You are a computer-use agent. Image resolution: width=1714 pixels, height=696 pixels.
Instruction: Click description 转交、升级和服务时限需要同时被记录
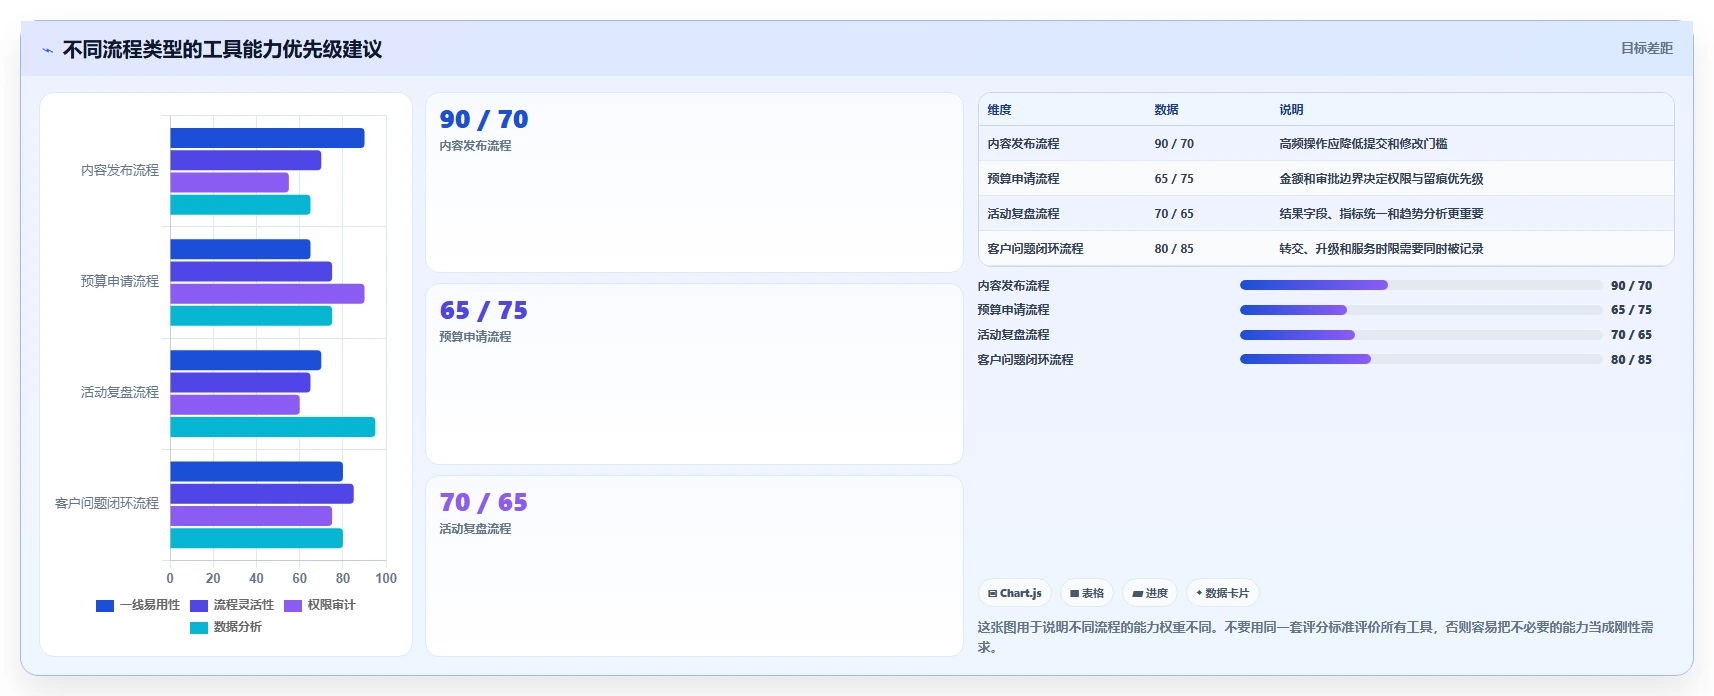(x=1381, y=249)
